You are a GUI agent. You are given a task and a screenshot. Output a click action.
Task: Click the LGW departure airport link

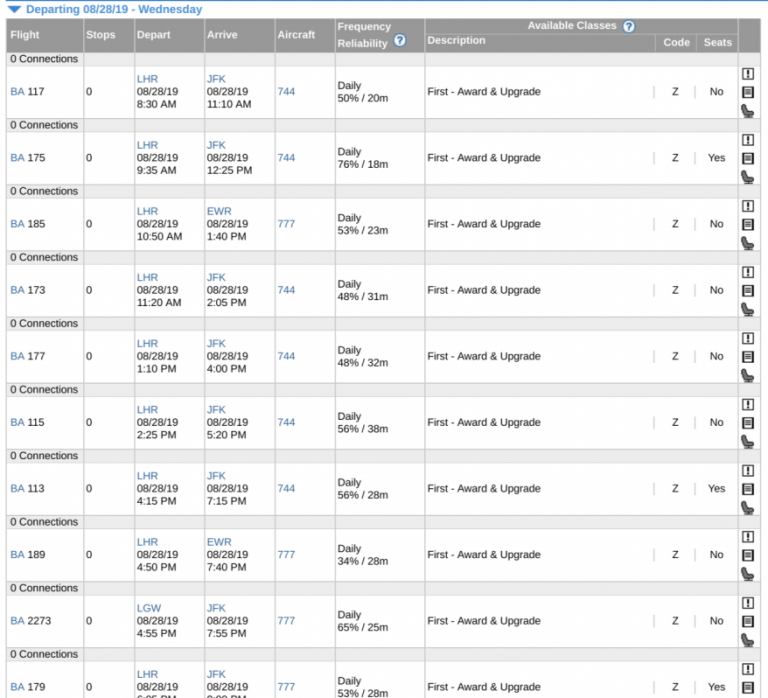click(148, 608)
